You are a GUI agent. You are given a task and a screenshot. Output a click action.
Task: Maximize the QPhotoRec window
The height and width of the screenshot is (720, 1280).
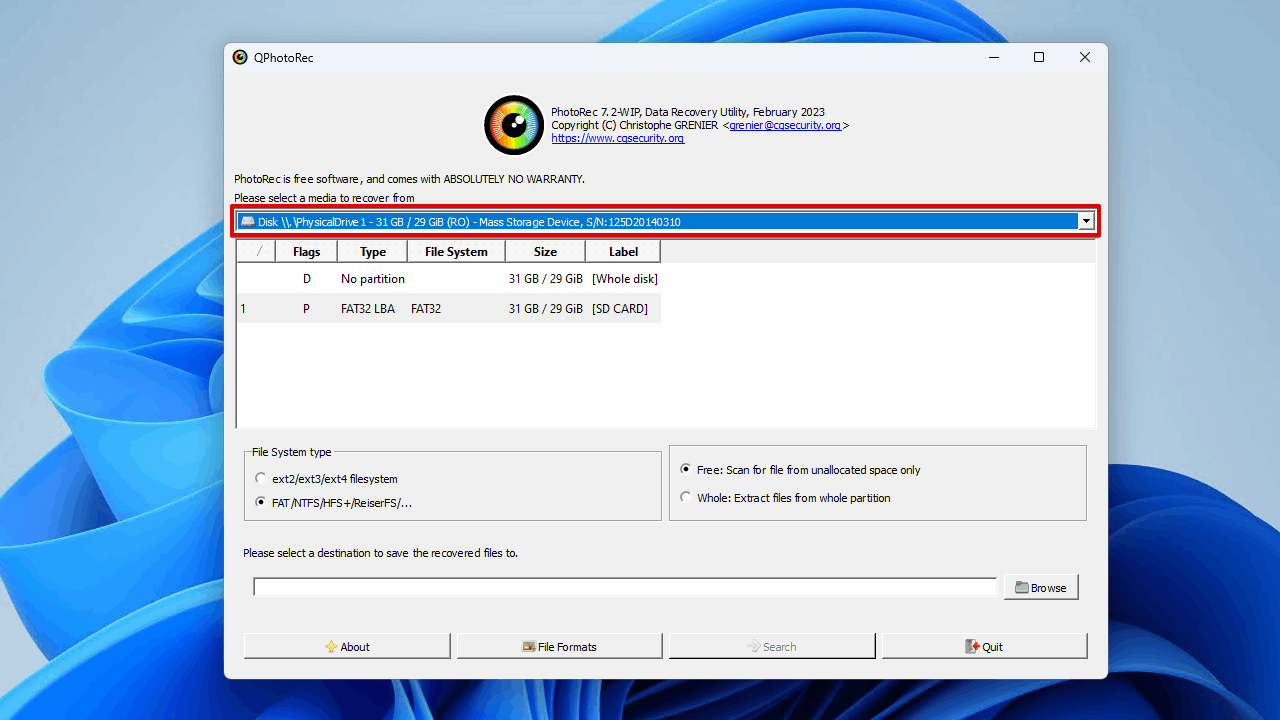point(1039,57)
